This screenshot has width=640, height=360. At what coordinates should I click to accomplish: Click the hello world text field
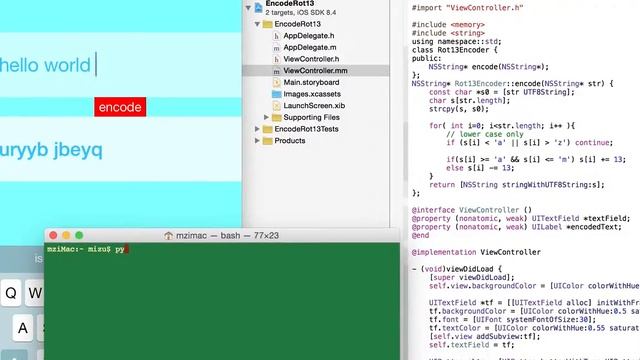point(120,65)
